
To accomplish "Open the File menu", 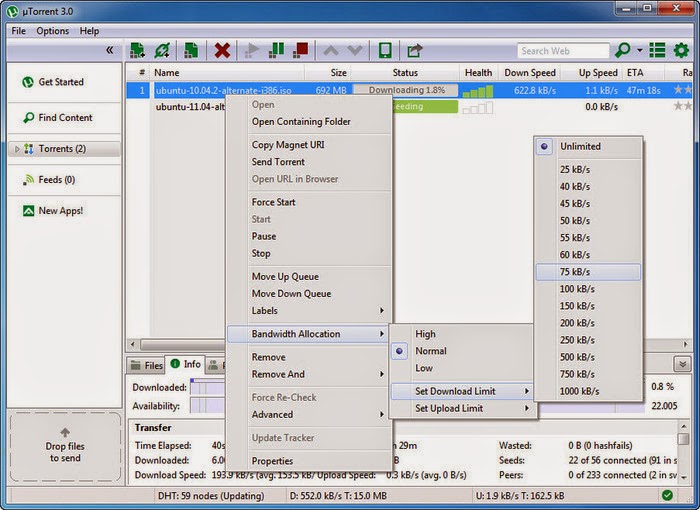I will [x=18, y=31].
